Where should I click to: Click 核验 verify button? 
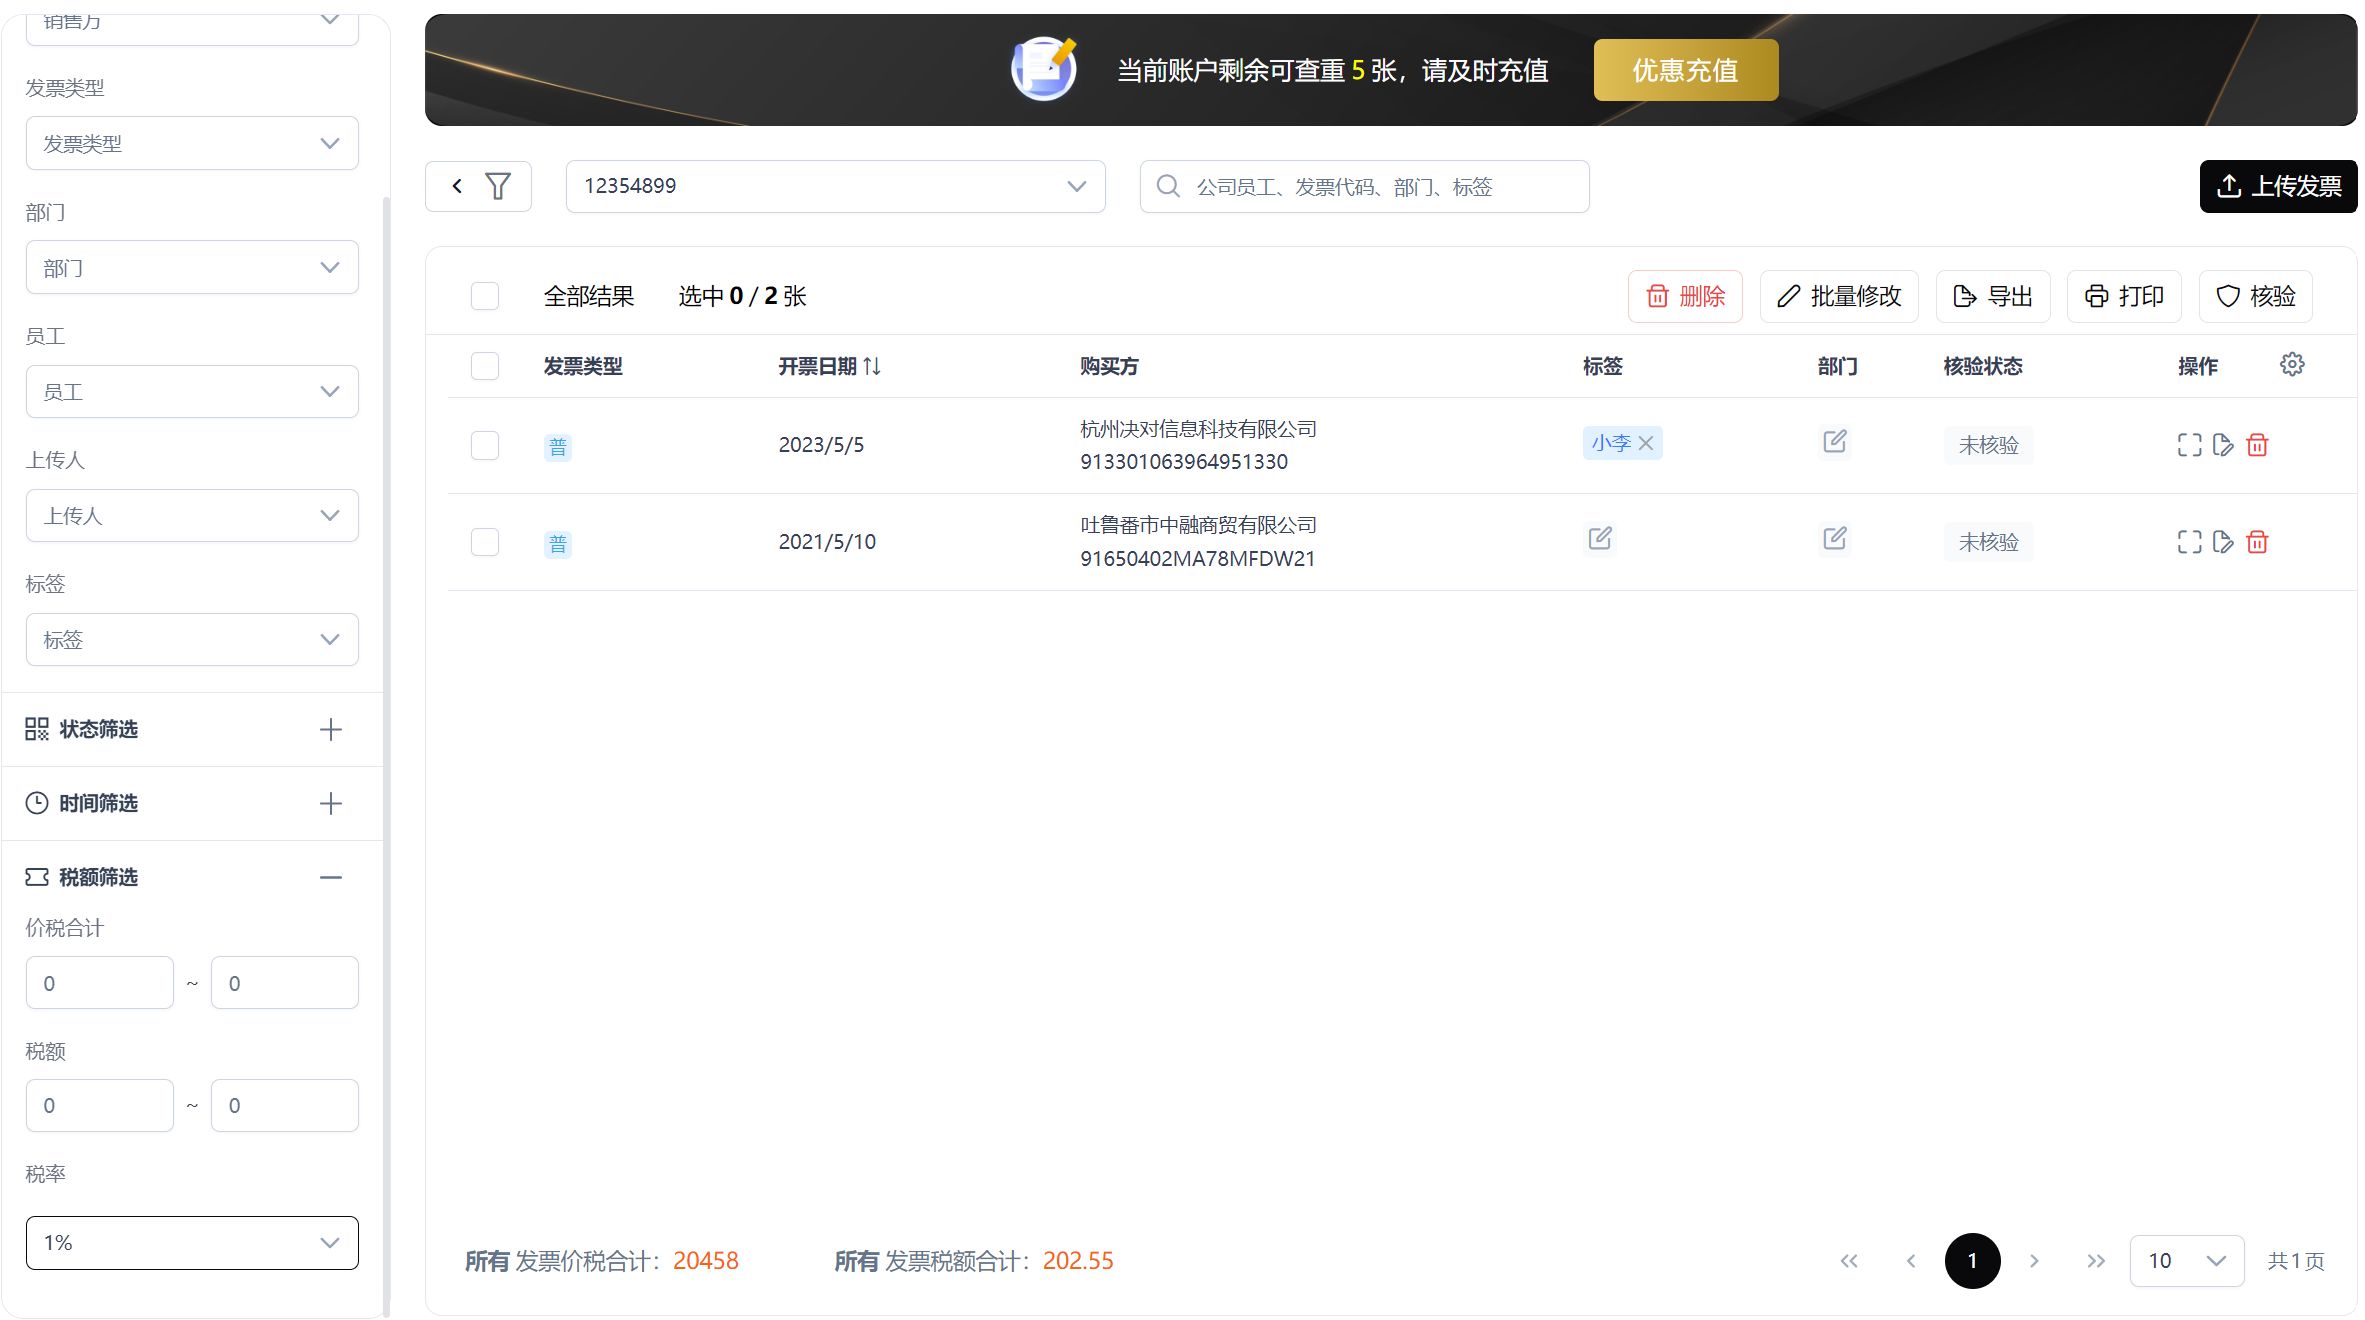click(2256, 296)
